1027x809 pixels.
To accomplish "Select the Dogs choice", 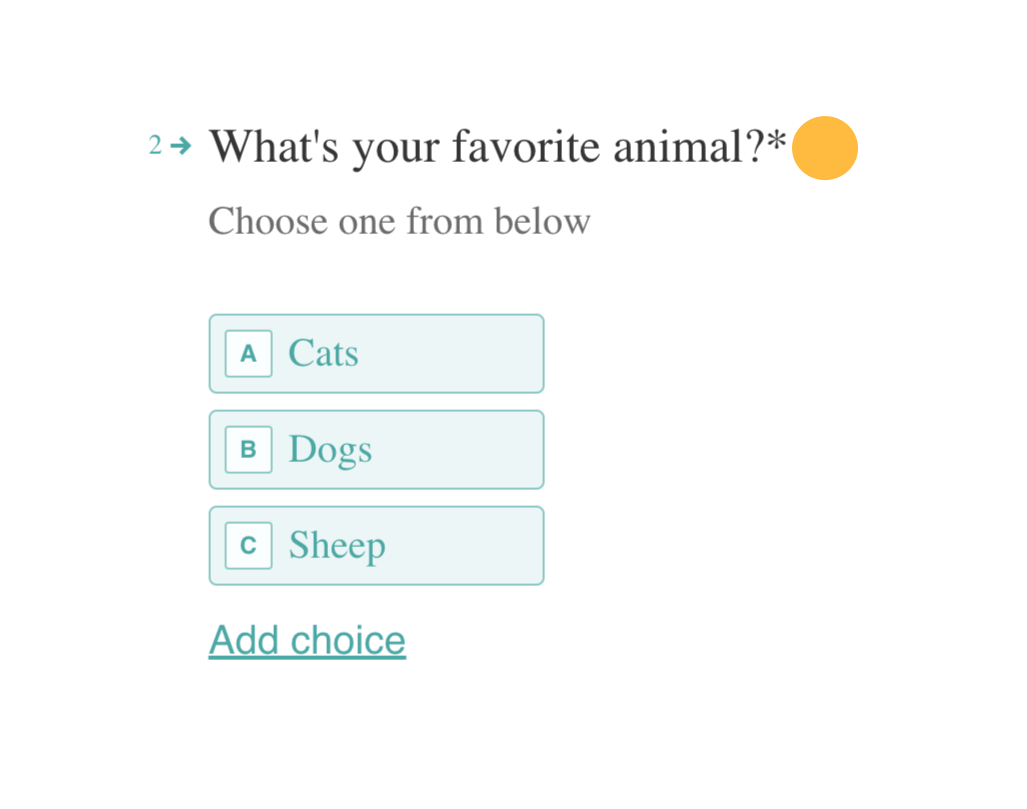I will 377,449.
